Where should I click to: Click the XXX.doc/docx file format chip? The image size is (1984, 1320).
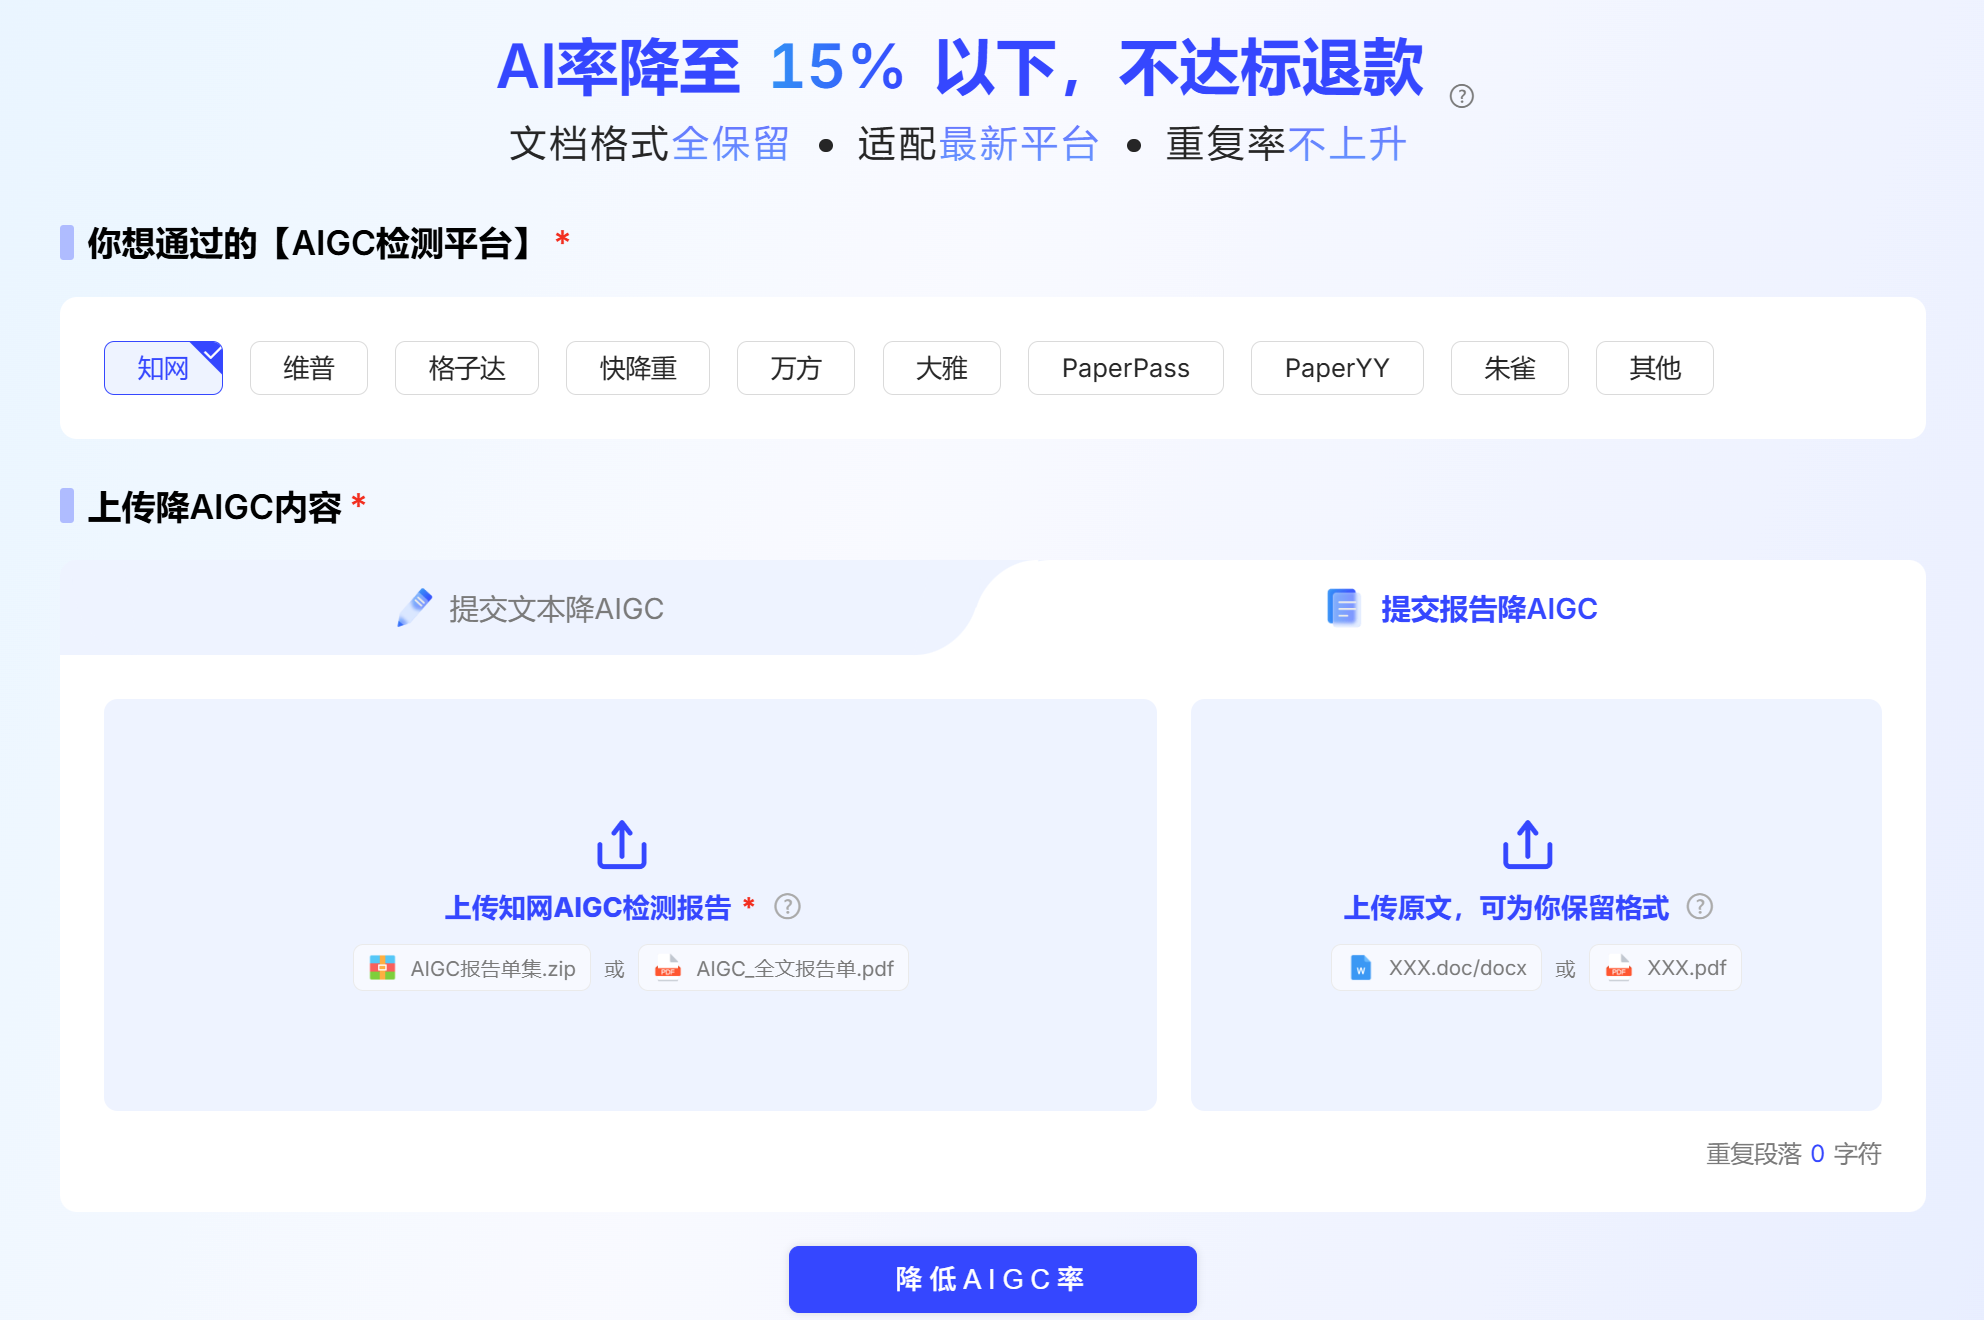(1437, 968)
